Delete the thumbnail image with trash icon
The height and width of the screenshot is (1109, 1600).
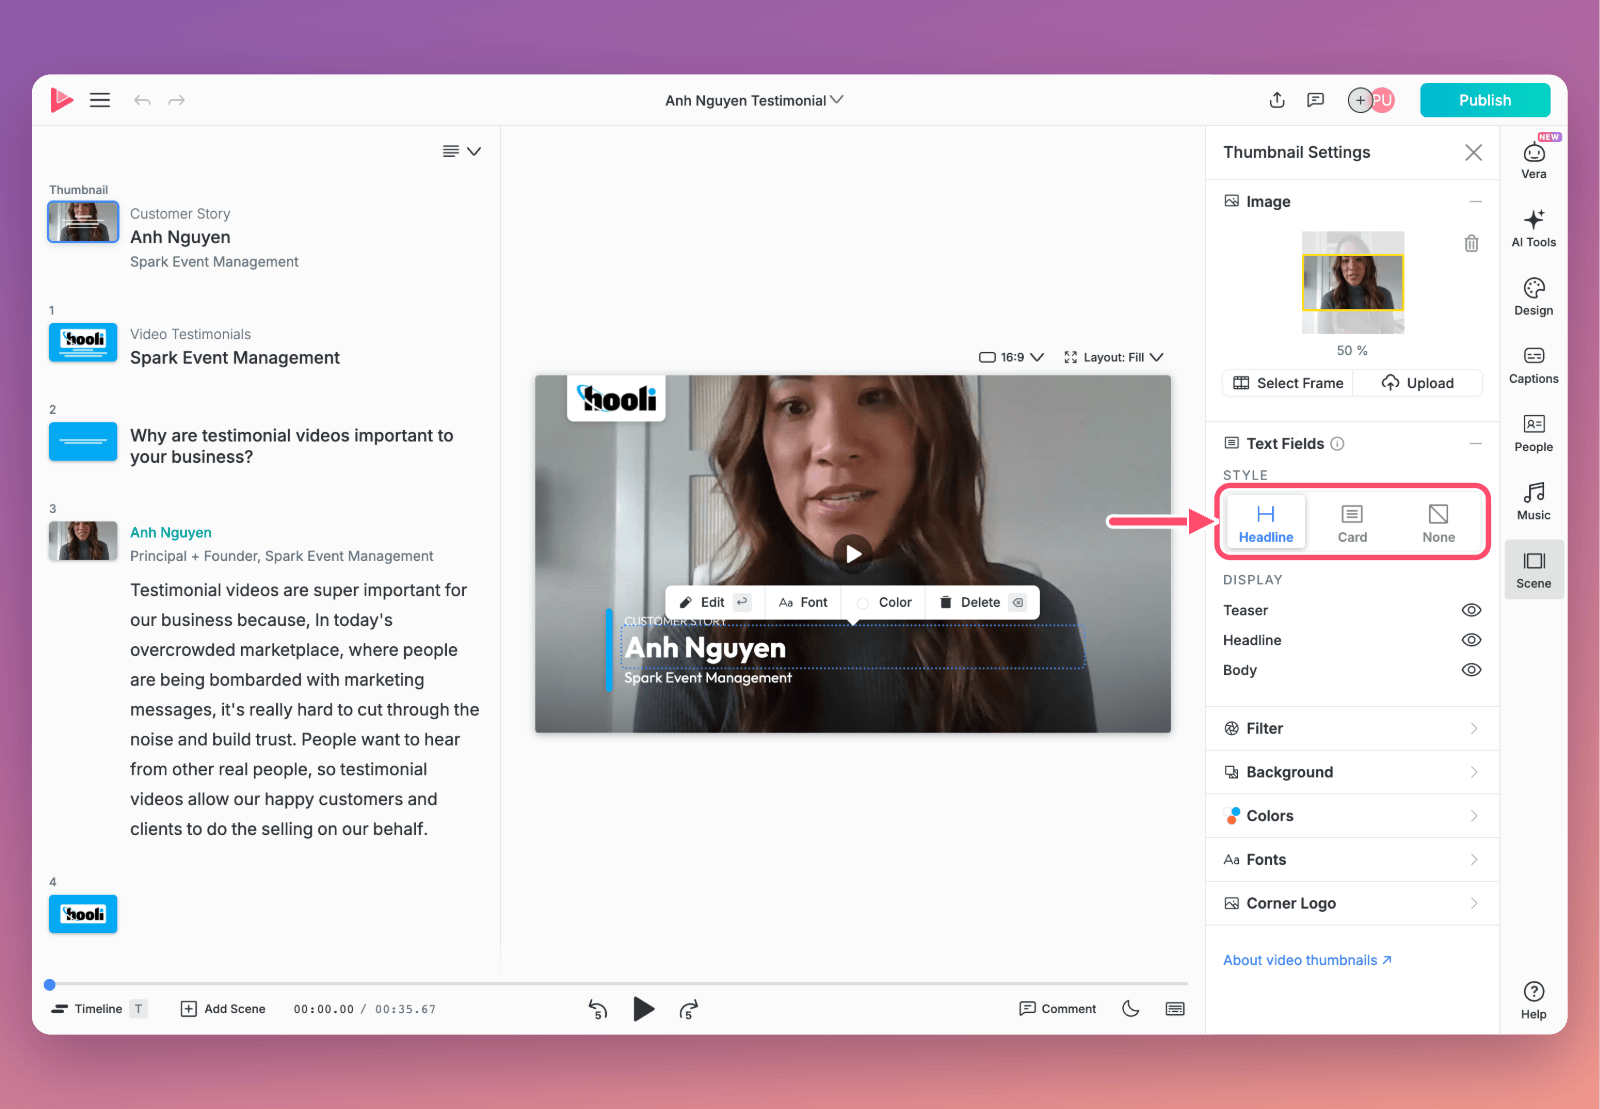[x=1472, y=243]
